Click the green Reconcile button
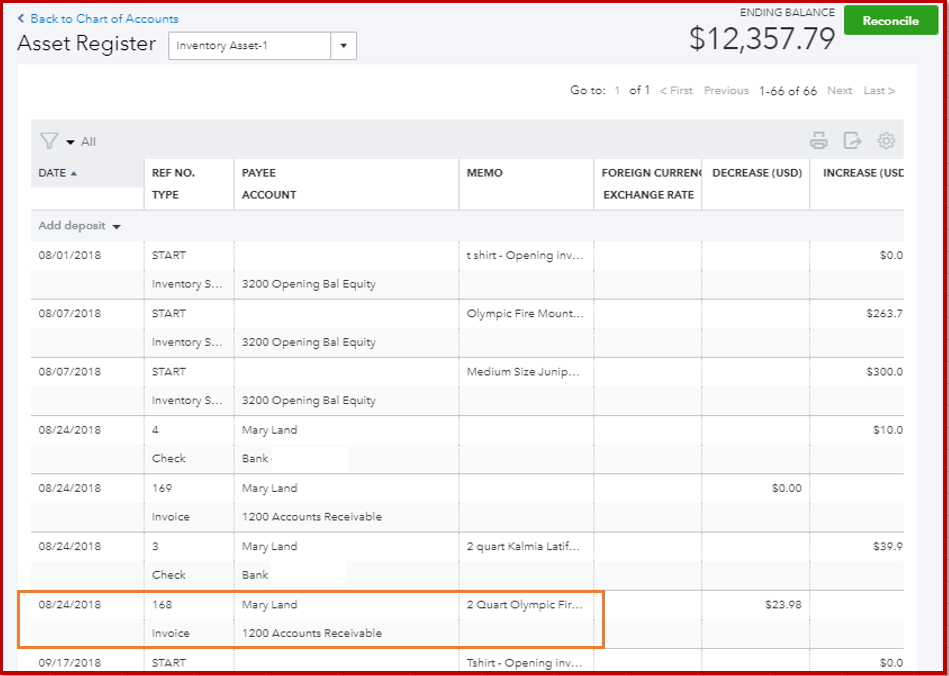The image size is (949, 676). click(x=891, y=21)
